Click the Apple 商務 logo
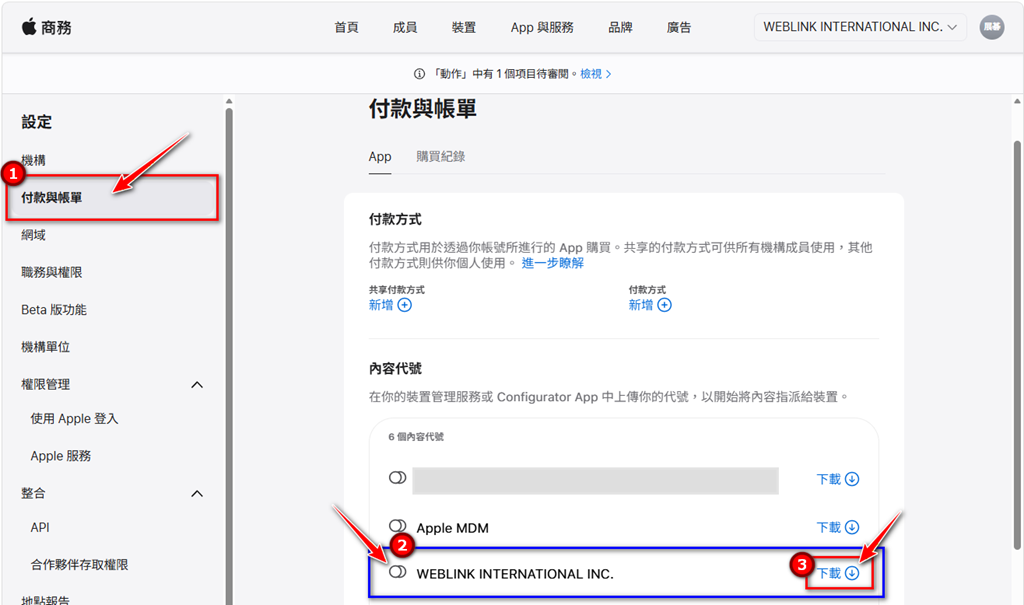This screenshot has height=605, width=1024. [46, 27]
